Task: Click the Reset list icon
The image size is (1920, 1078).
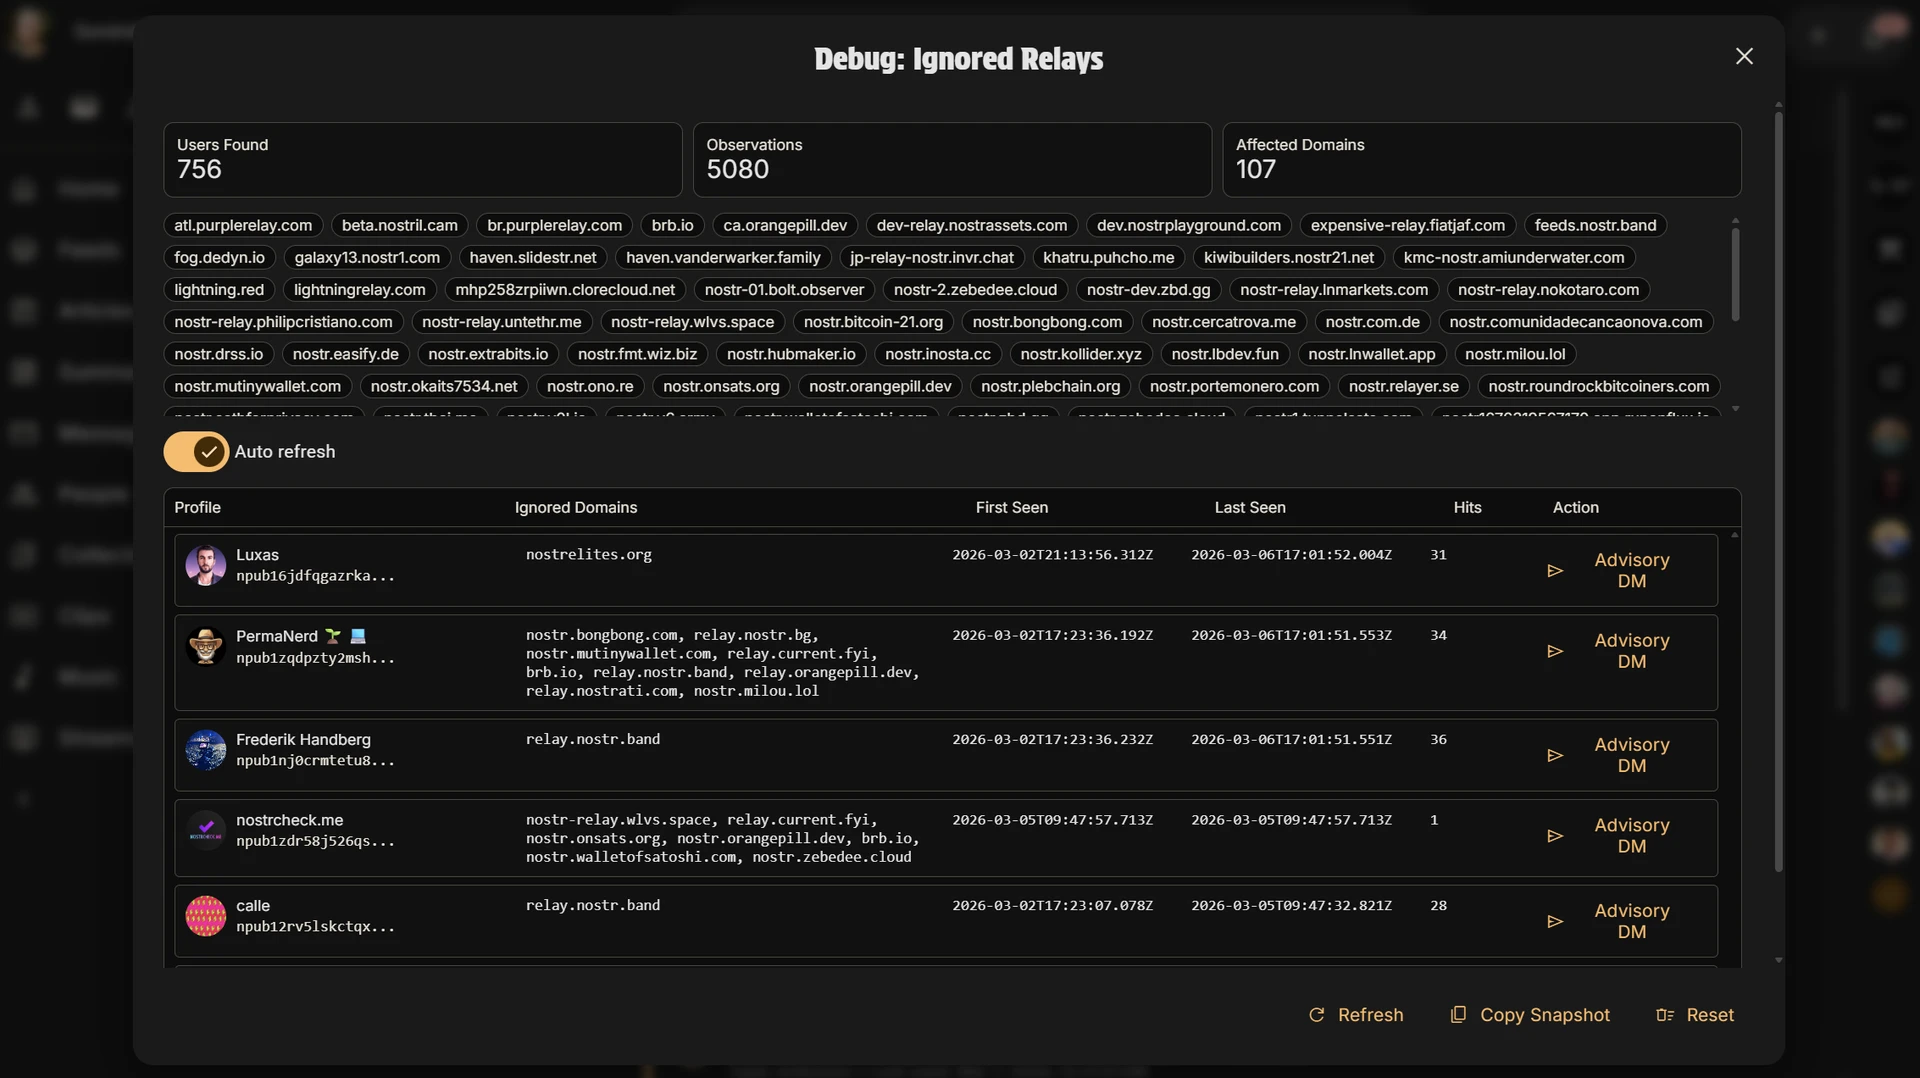Action: pos(1664,1015)
